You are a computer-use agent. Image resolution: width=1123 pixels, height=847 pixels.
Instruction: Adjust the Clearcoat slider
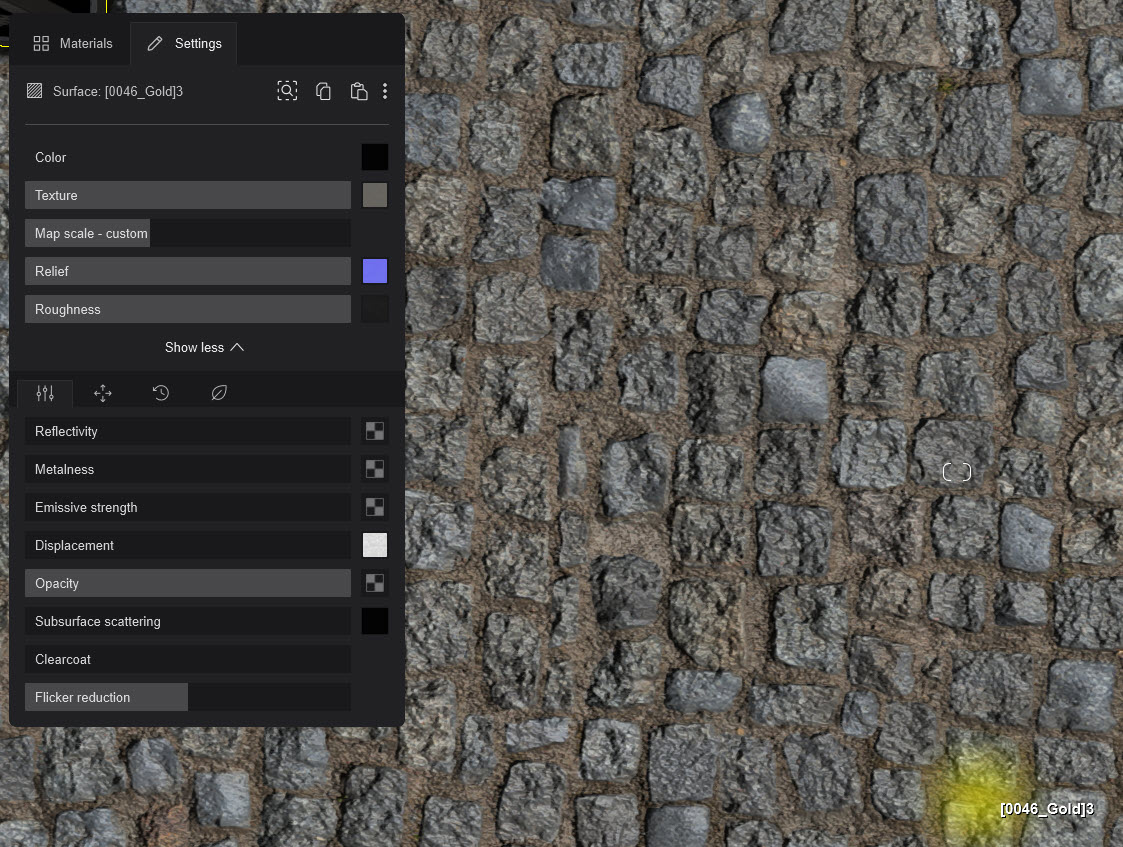[188, 659]
